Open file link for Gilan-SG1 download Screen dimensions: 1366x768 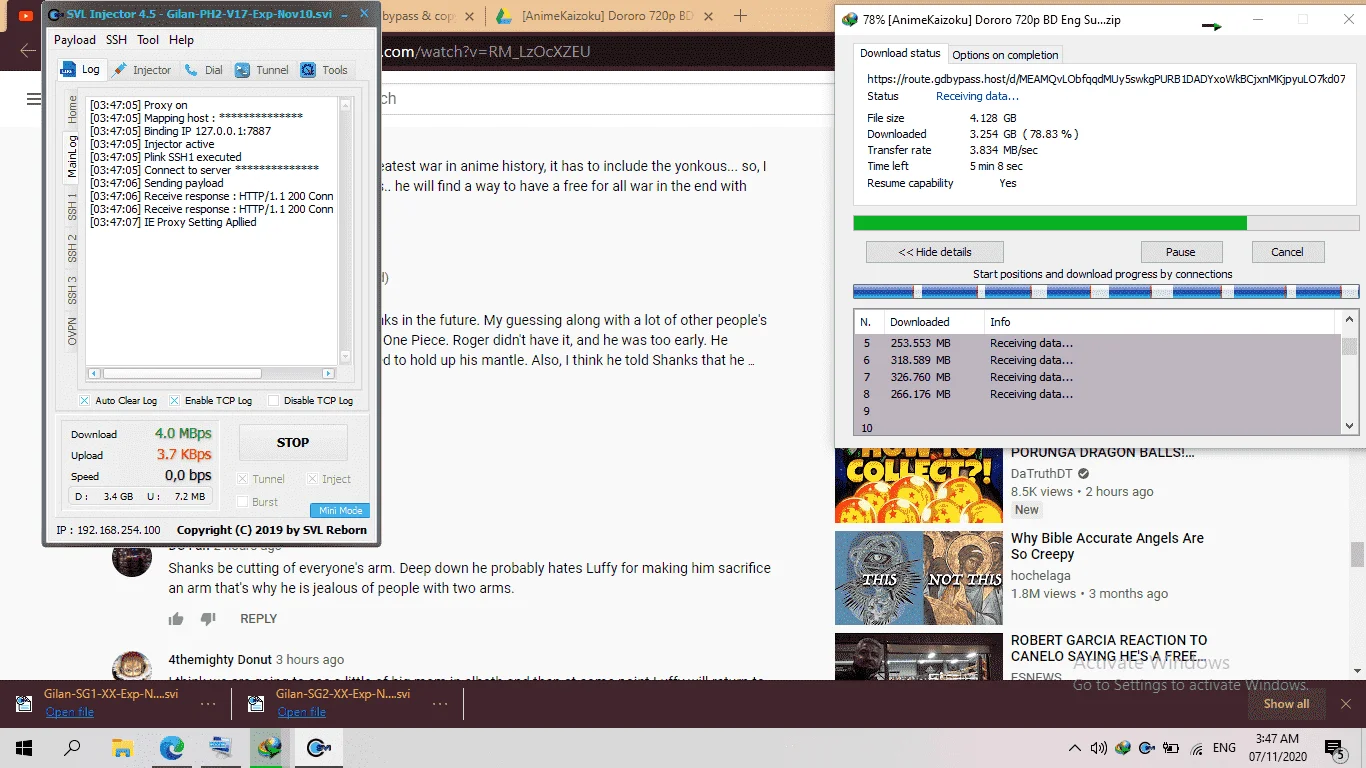(x=69, y=712)
